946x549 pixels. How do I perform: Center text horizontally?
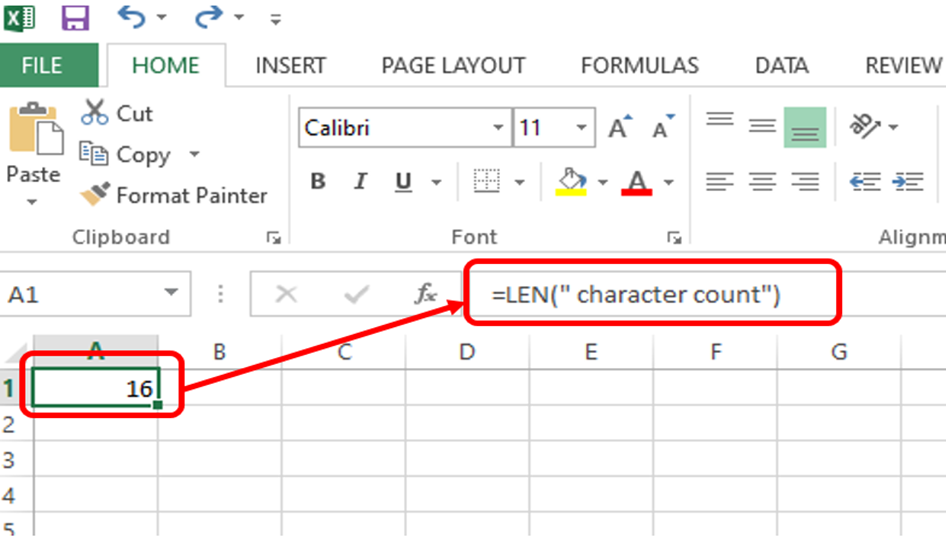[762, 181]
